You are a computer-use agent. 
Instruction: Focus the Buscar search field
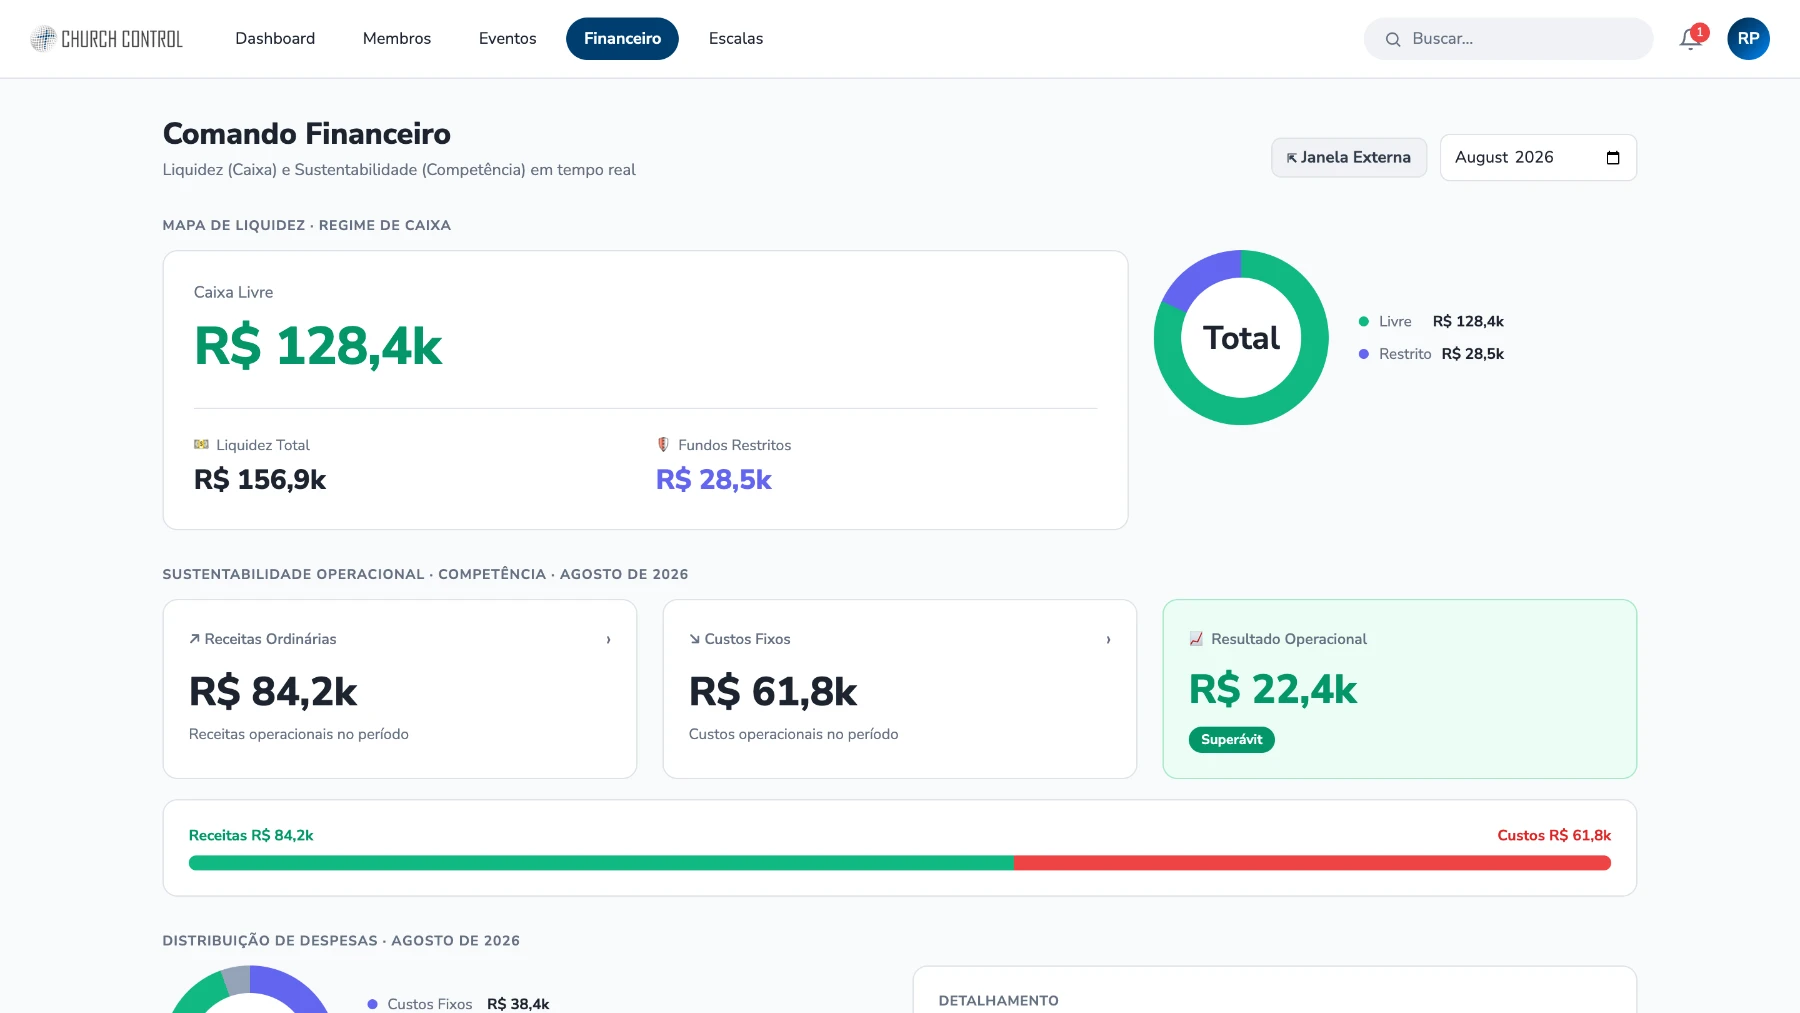1508,39
